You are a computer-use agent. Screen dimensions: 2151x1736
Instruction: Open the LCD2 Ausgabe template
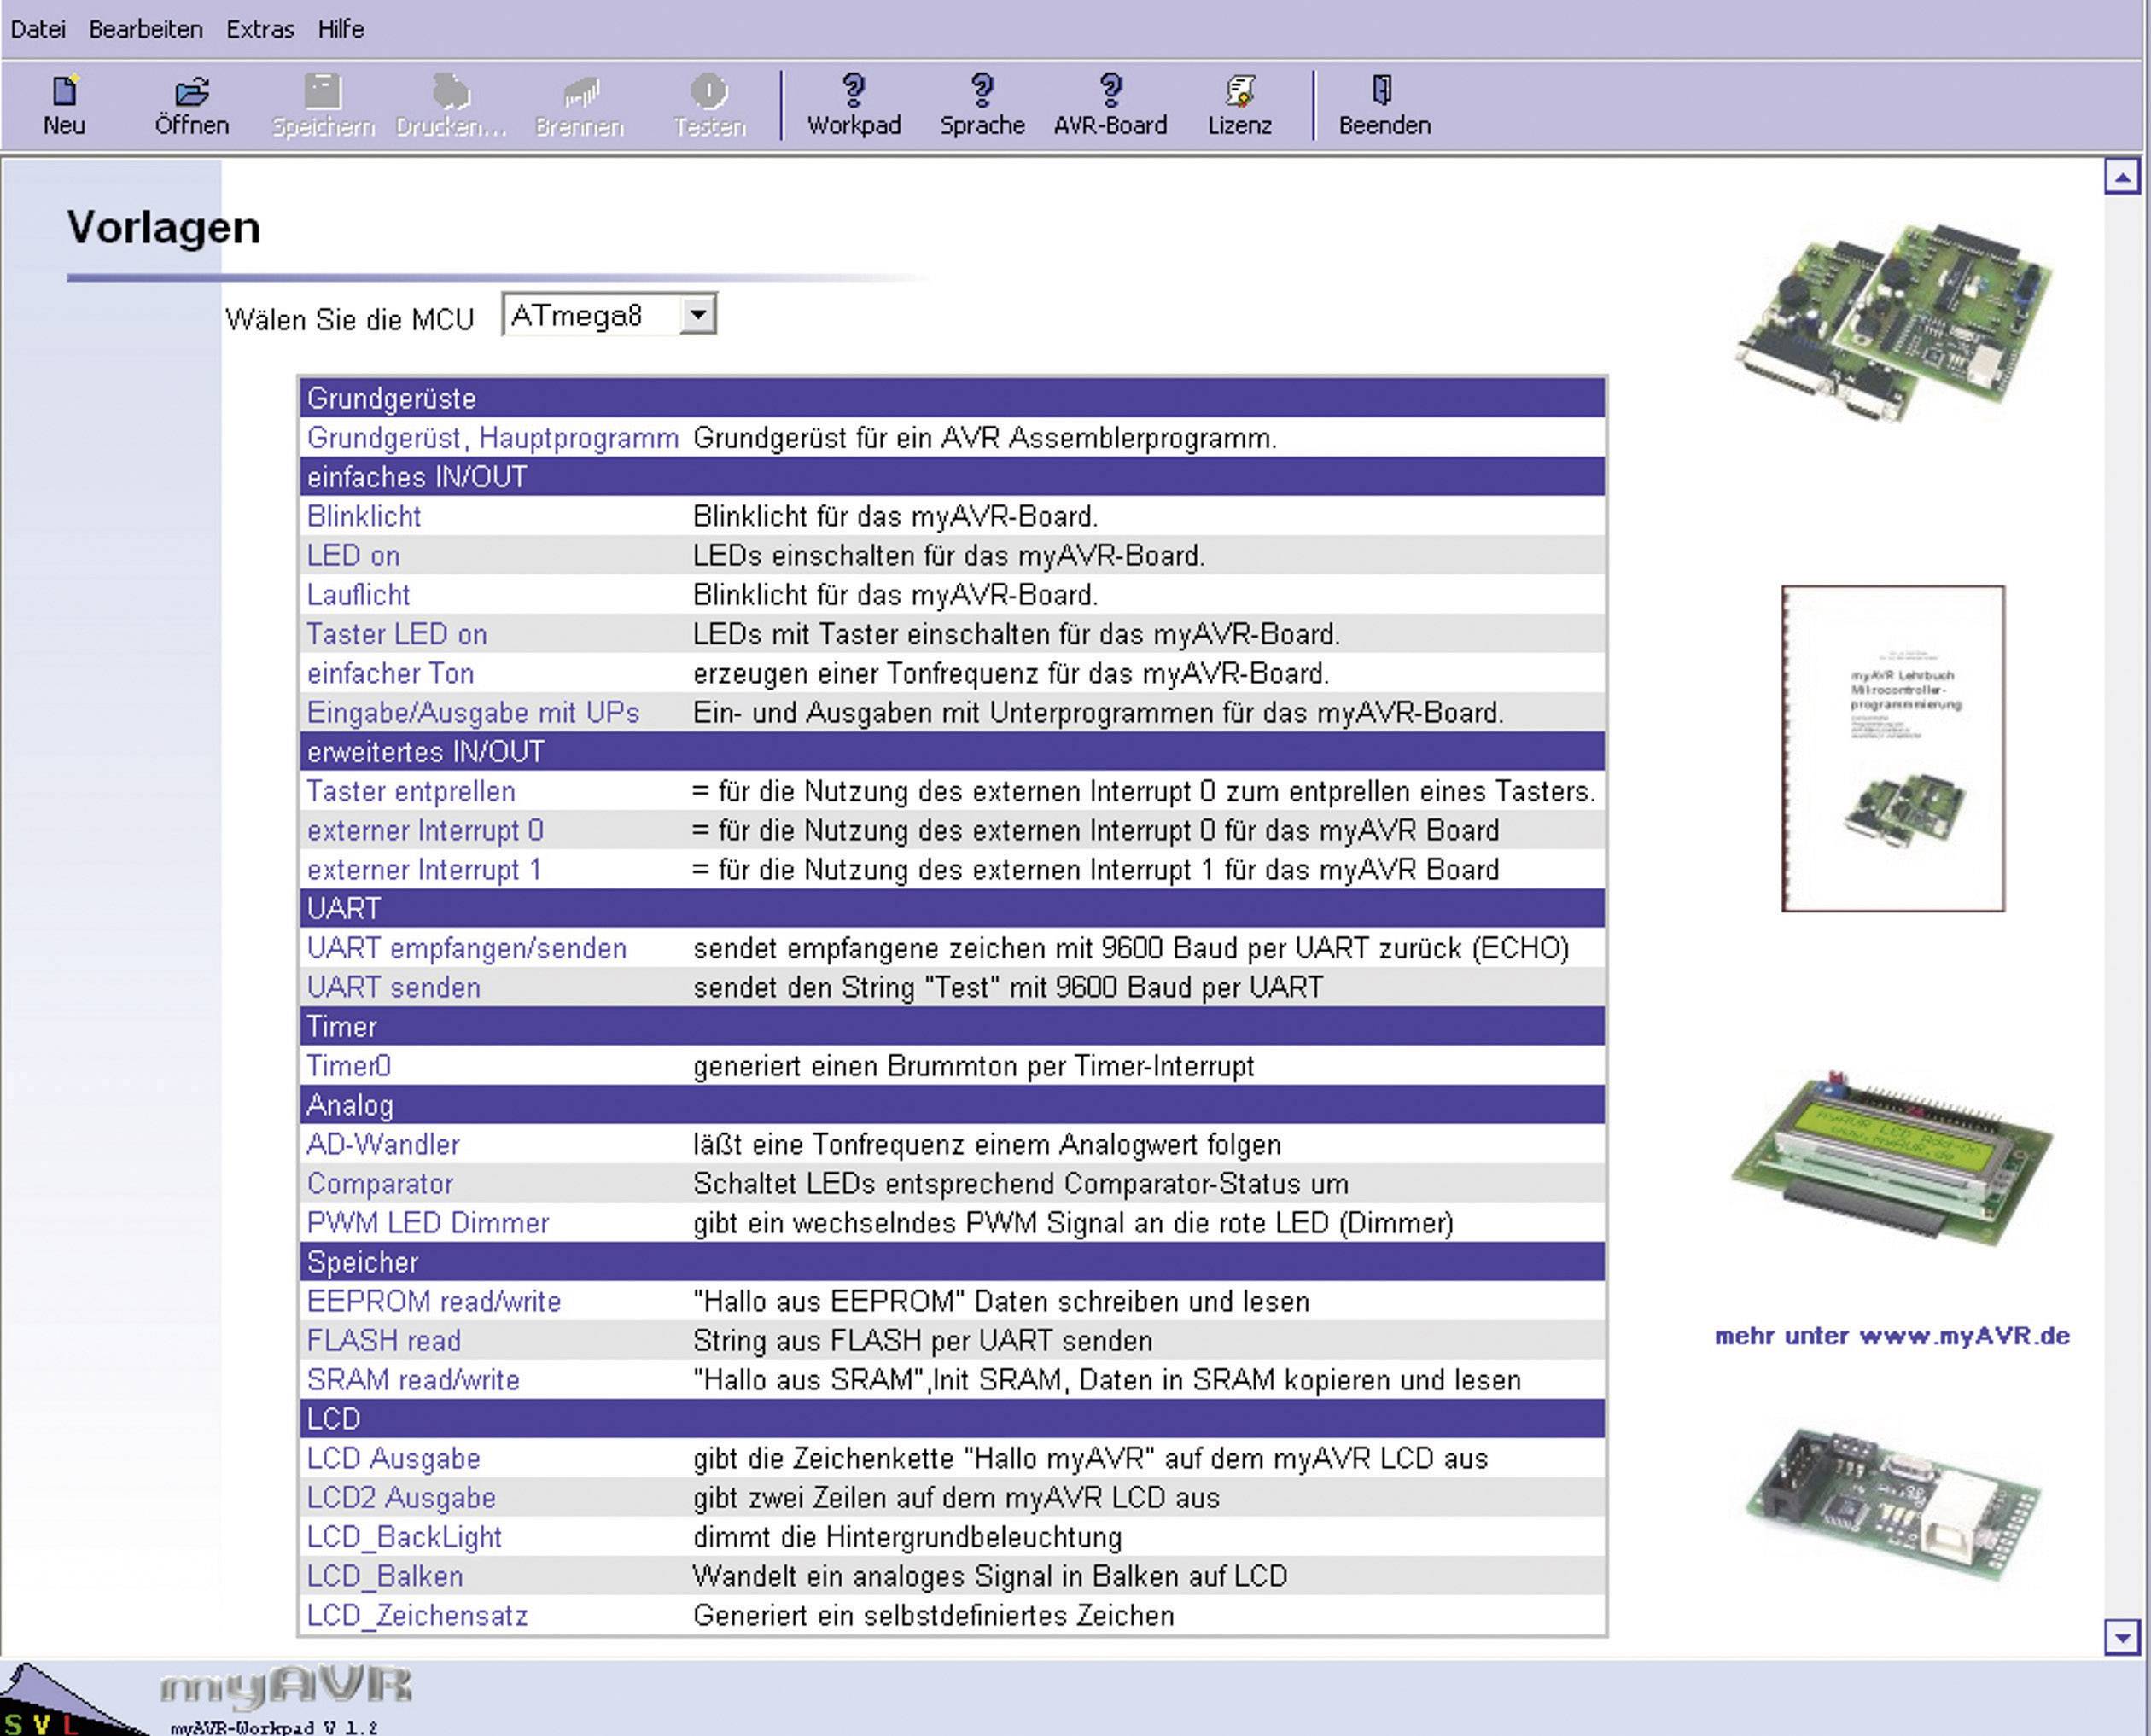(x=401, y=1498)
